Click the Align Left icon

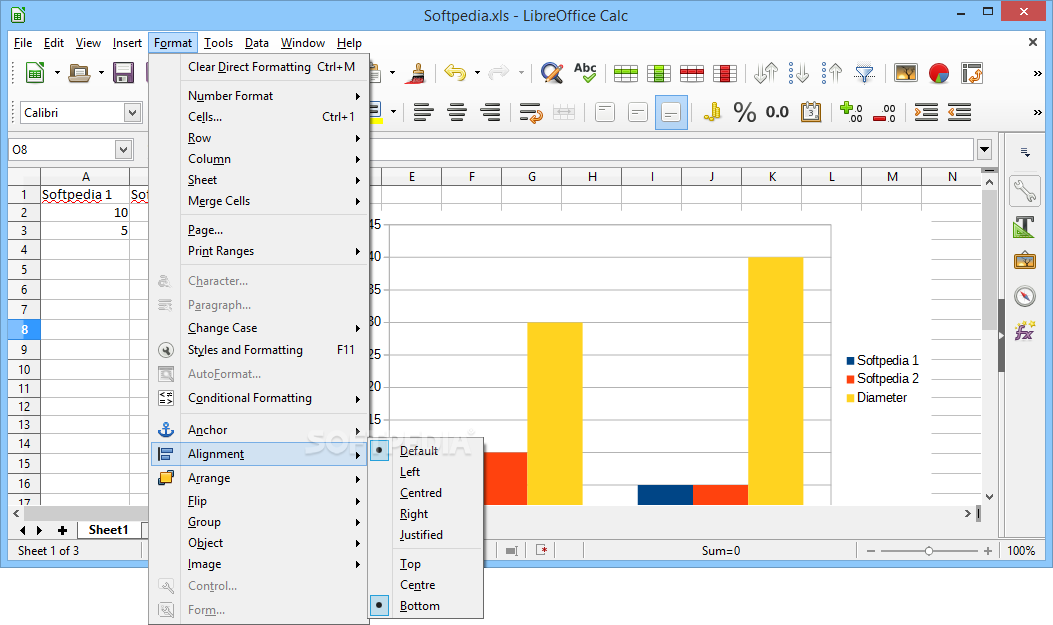point(423,112)
